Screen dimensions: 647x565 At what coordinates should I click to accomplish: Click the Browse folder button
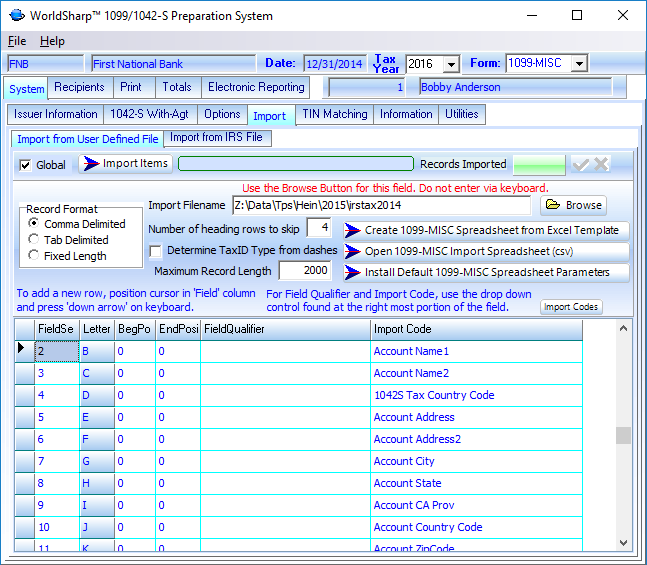[574, 205]
